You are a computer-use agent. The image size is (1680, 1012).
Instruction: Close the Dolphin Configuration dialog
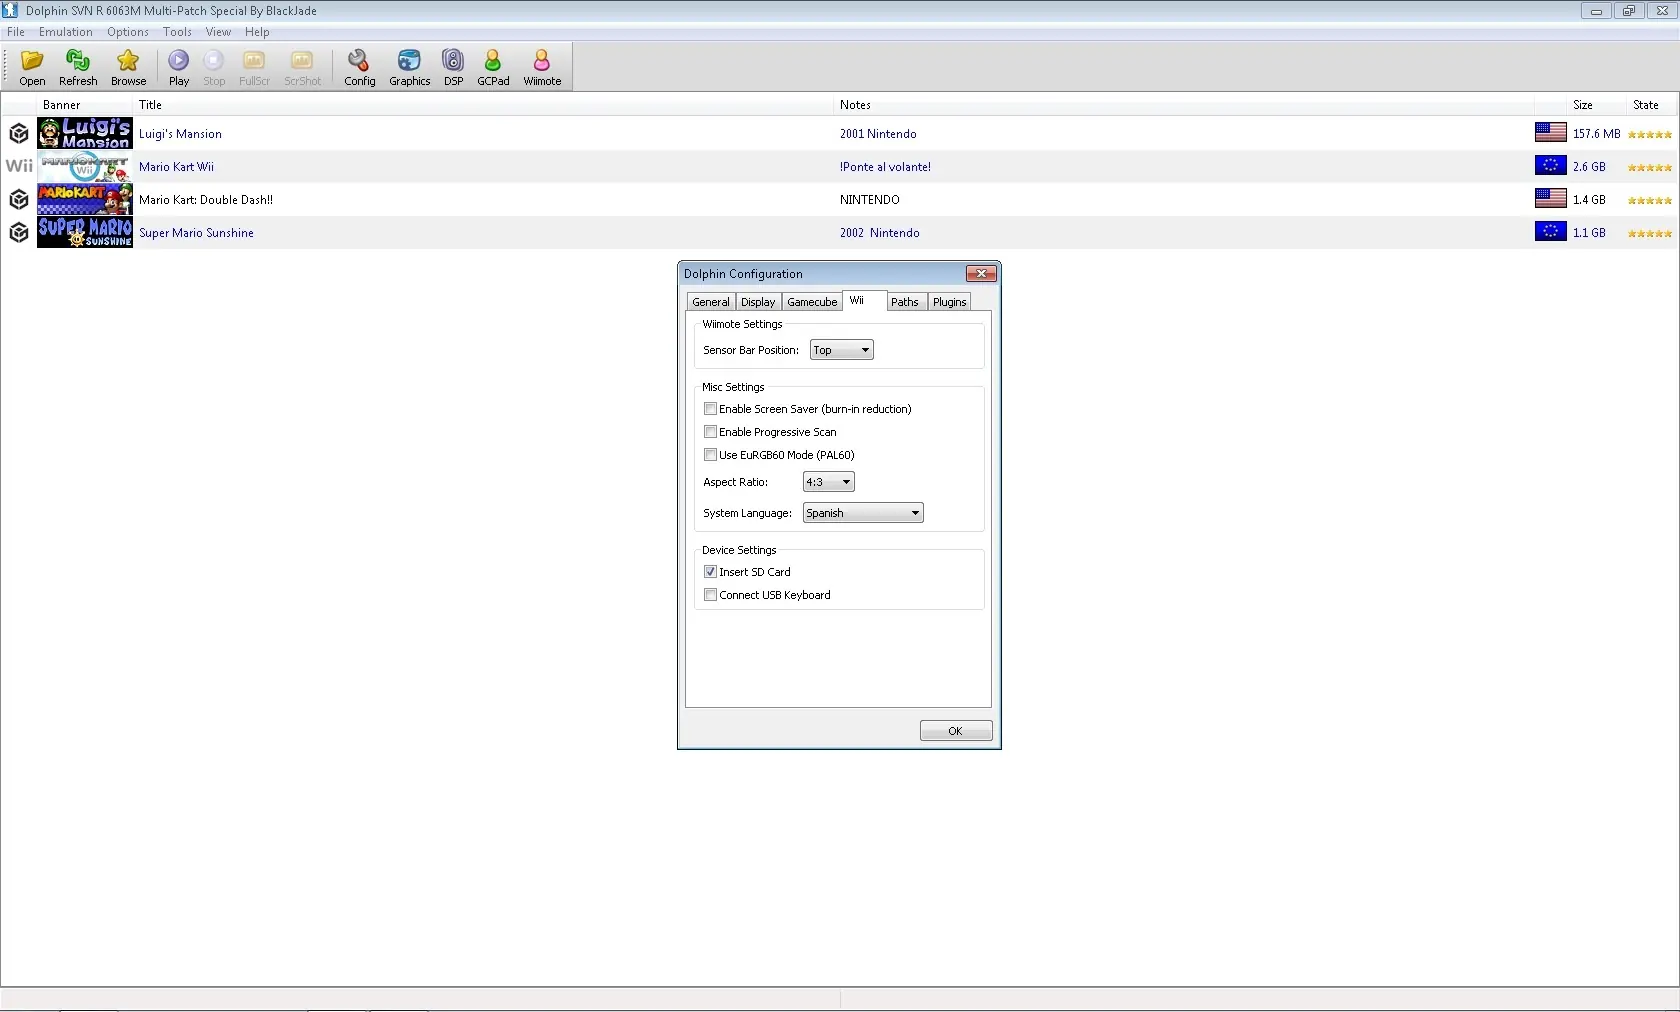point(981,273)
